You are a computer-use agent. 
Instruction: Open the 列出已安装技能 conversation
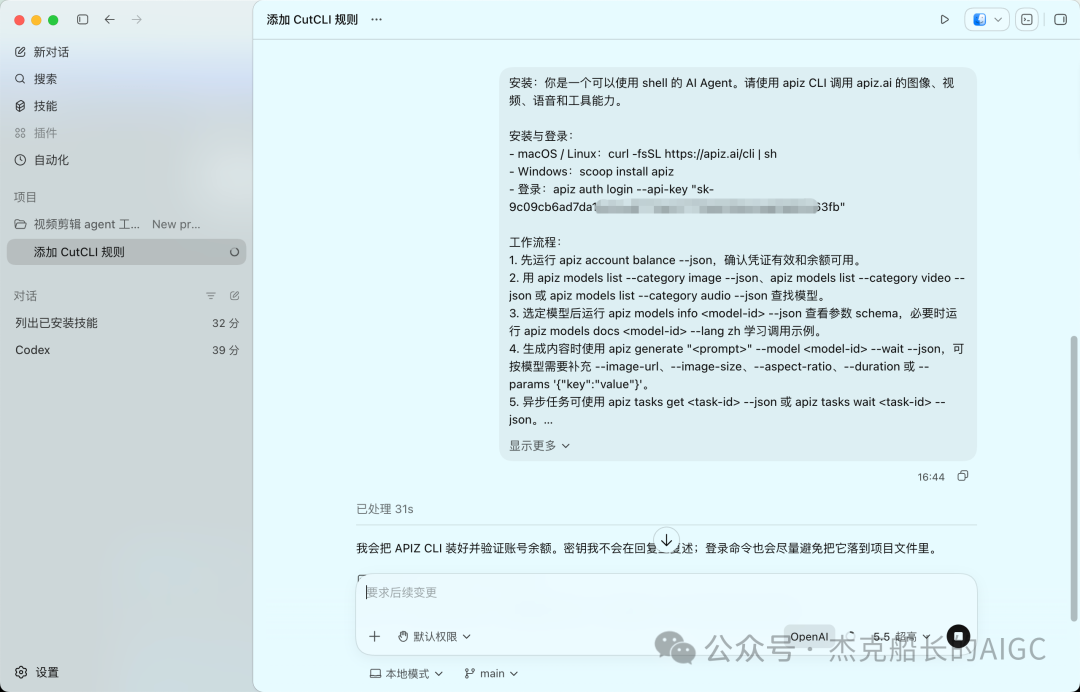pyautogui.click(x=126, y=323)
